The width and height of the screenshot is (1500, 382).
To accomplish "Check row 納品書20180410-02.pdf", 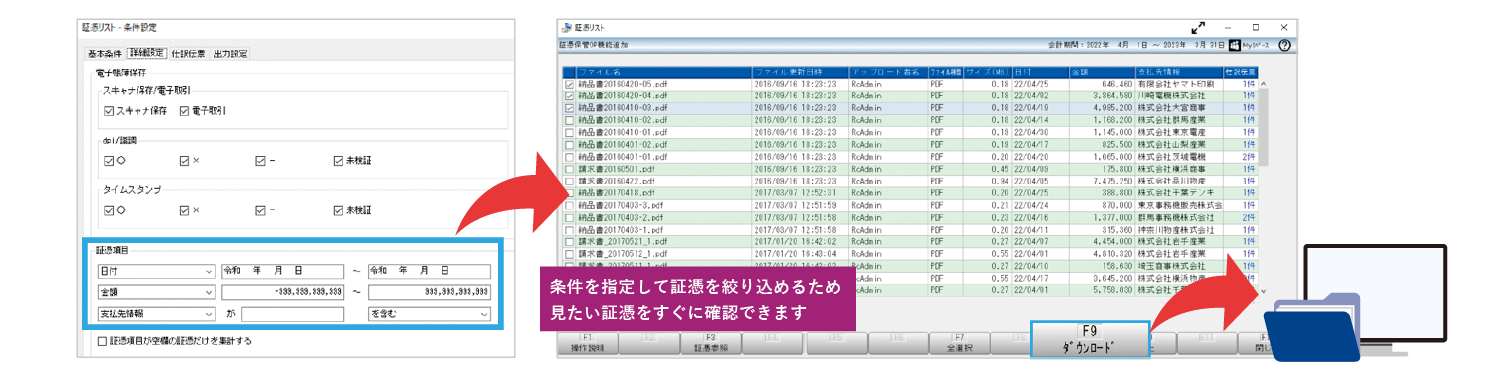I will point(570,119).
